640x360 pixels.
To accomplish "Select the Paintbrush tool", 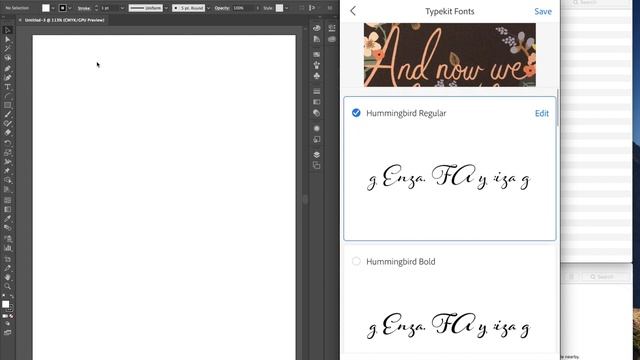I will [x=7, y=114].
